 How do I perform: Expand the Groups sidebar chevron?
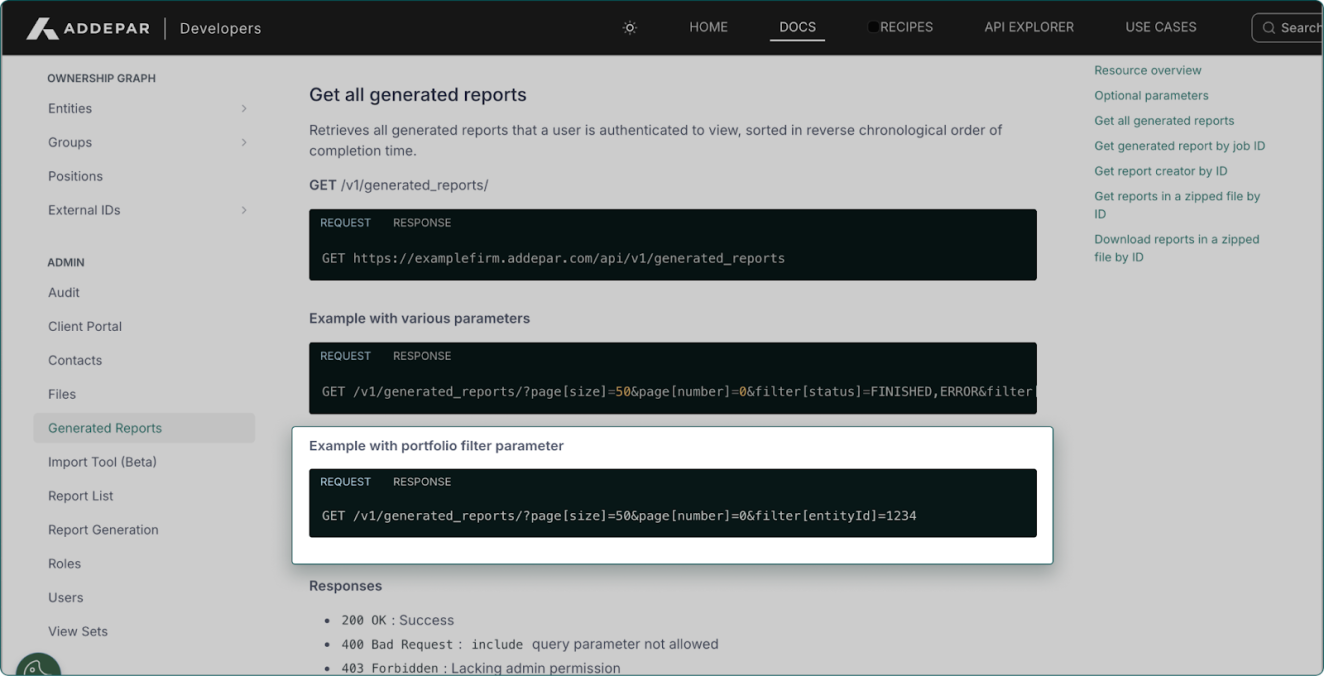[244, 142]
